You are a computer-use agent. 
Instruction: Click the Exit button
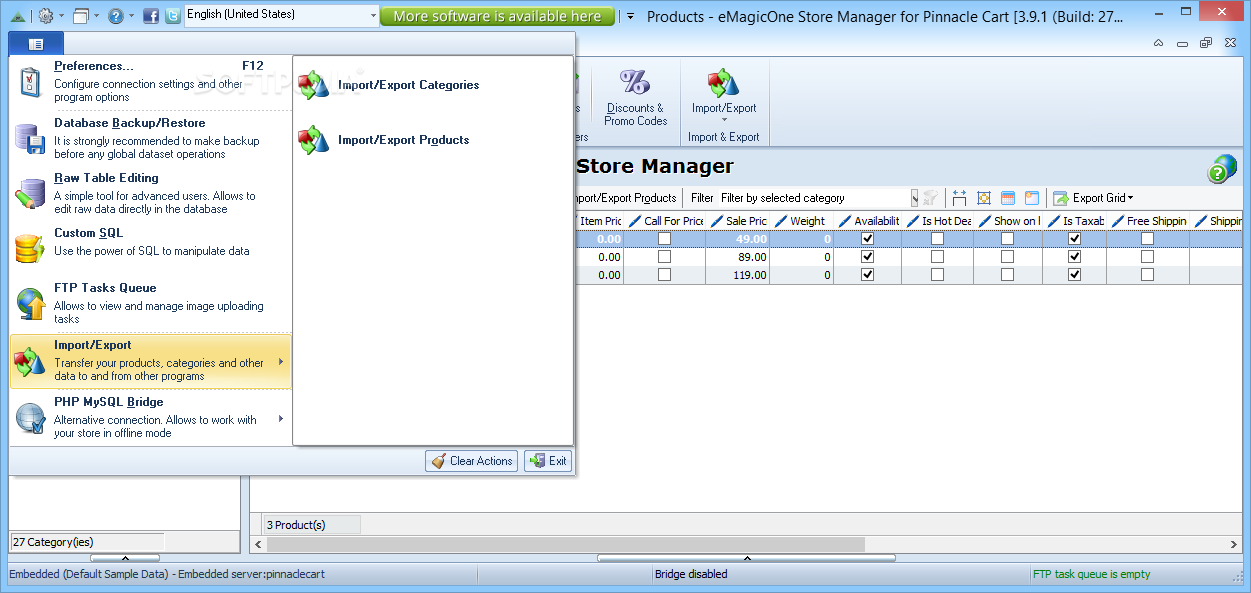[548, 461]
